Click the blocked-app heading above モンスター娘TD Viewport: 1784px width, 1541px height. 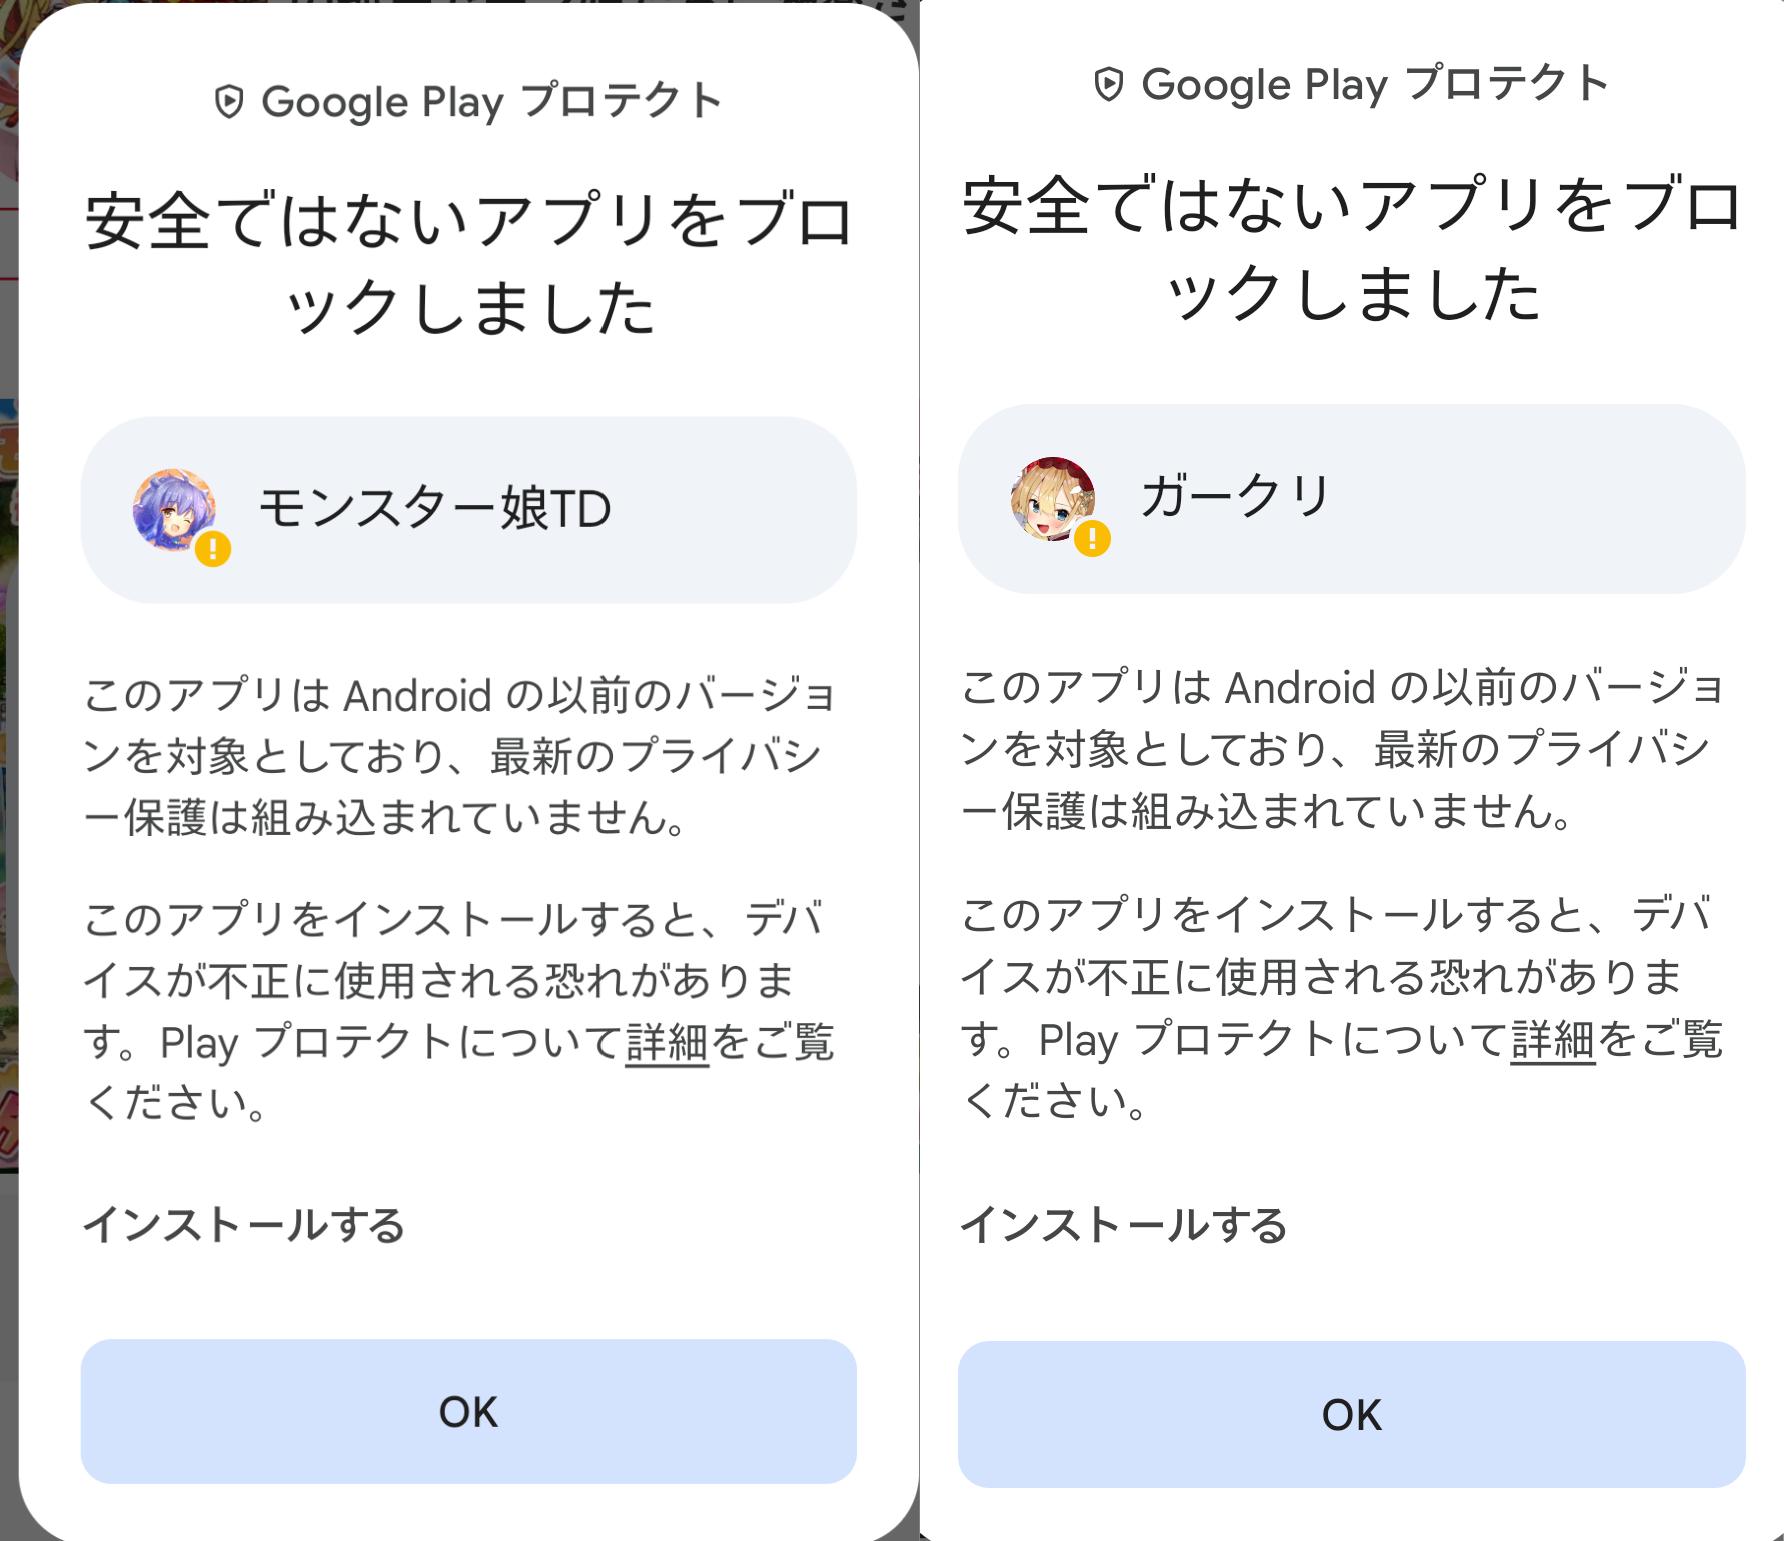click(x=468, y=264)
